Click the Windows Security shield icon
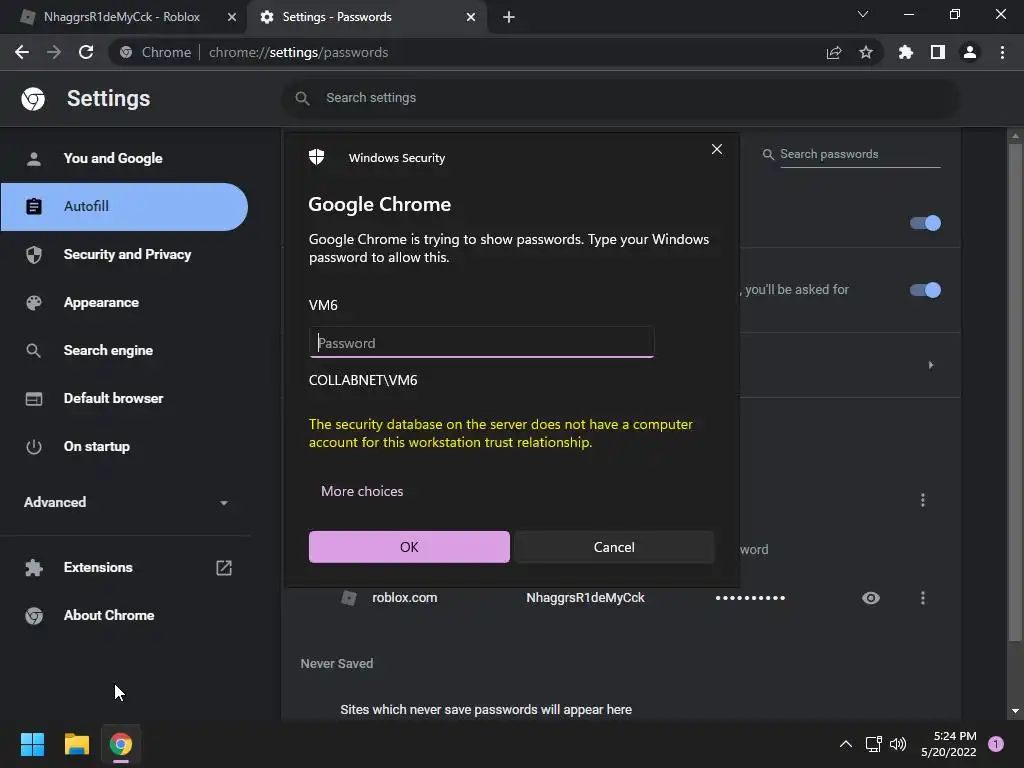Viewport: 1024px width, 768px height. coord(317,157)
